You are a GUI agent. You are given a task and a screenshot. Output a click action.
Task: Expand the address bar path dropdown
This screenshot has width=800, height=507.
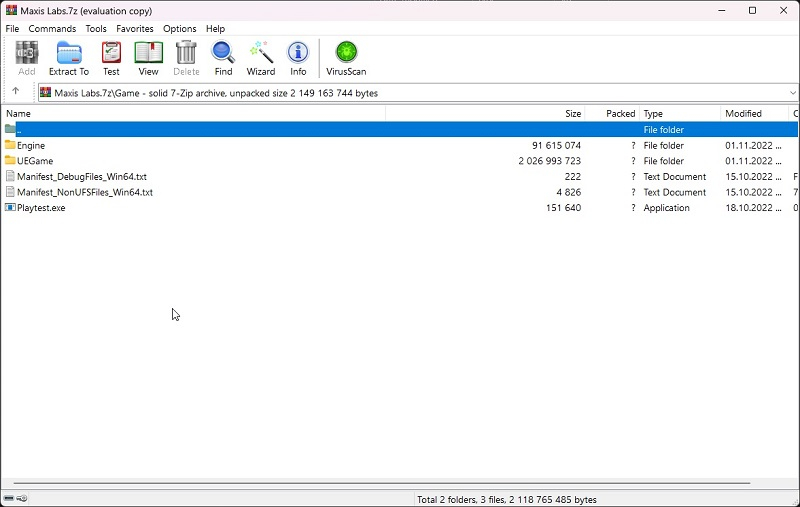pyautogui.click(x=792, y=93)
